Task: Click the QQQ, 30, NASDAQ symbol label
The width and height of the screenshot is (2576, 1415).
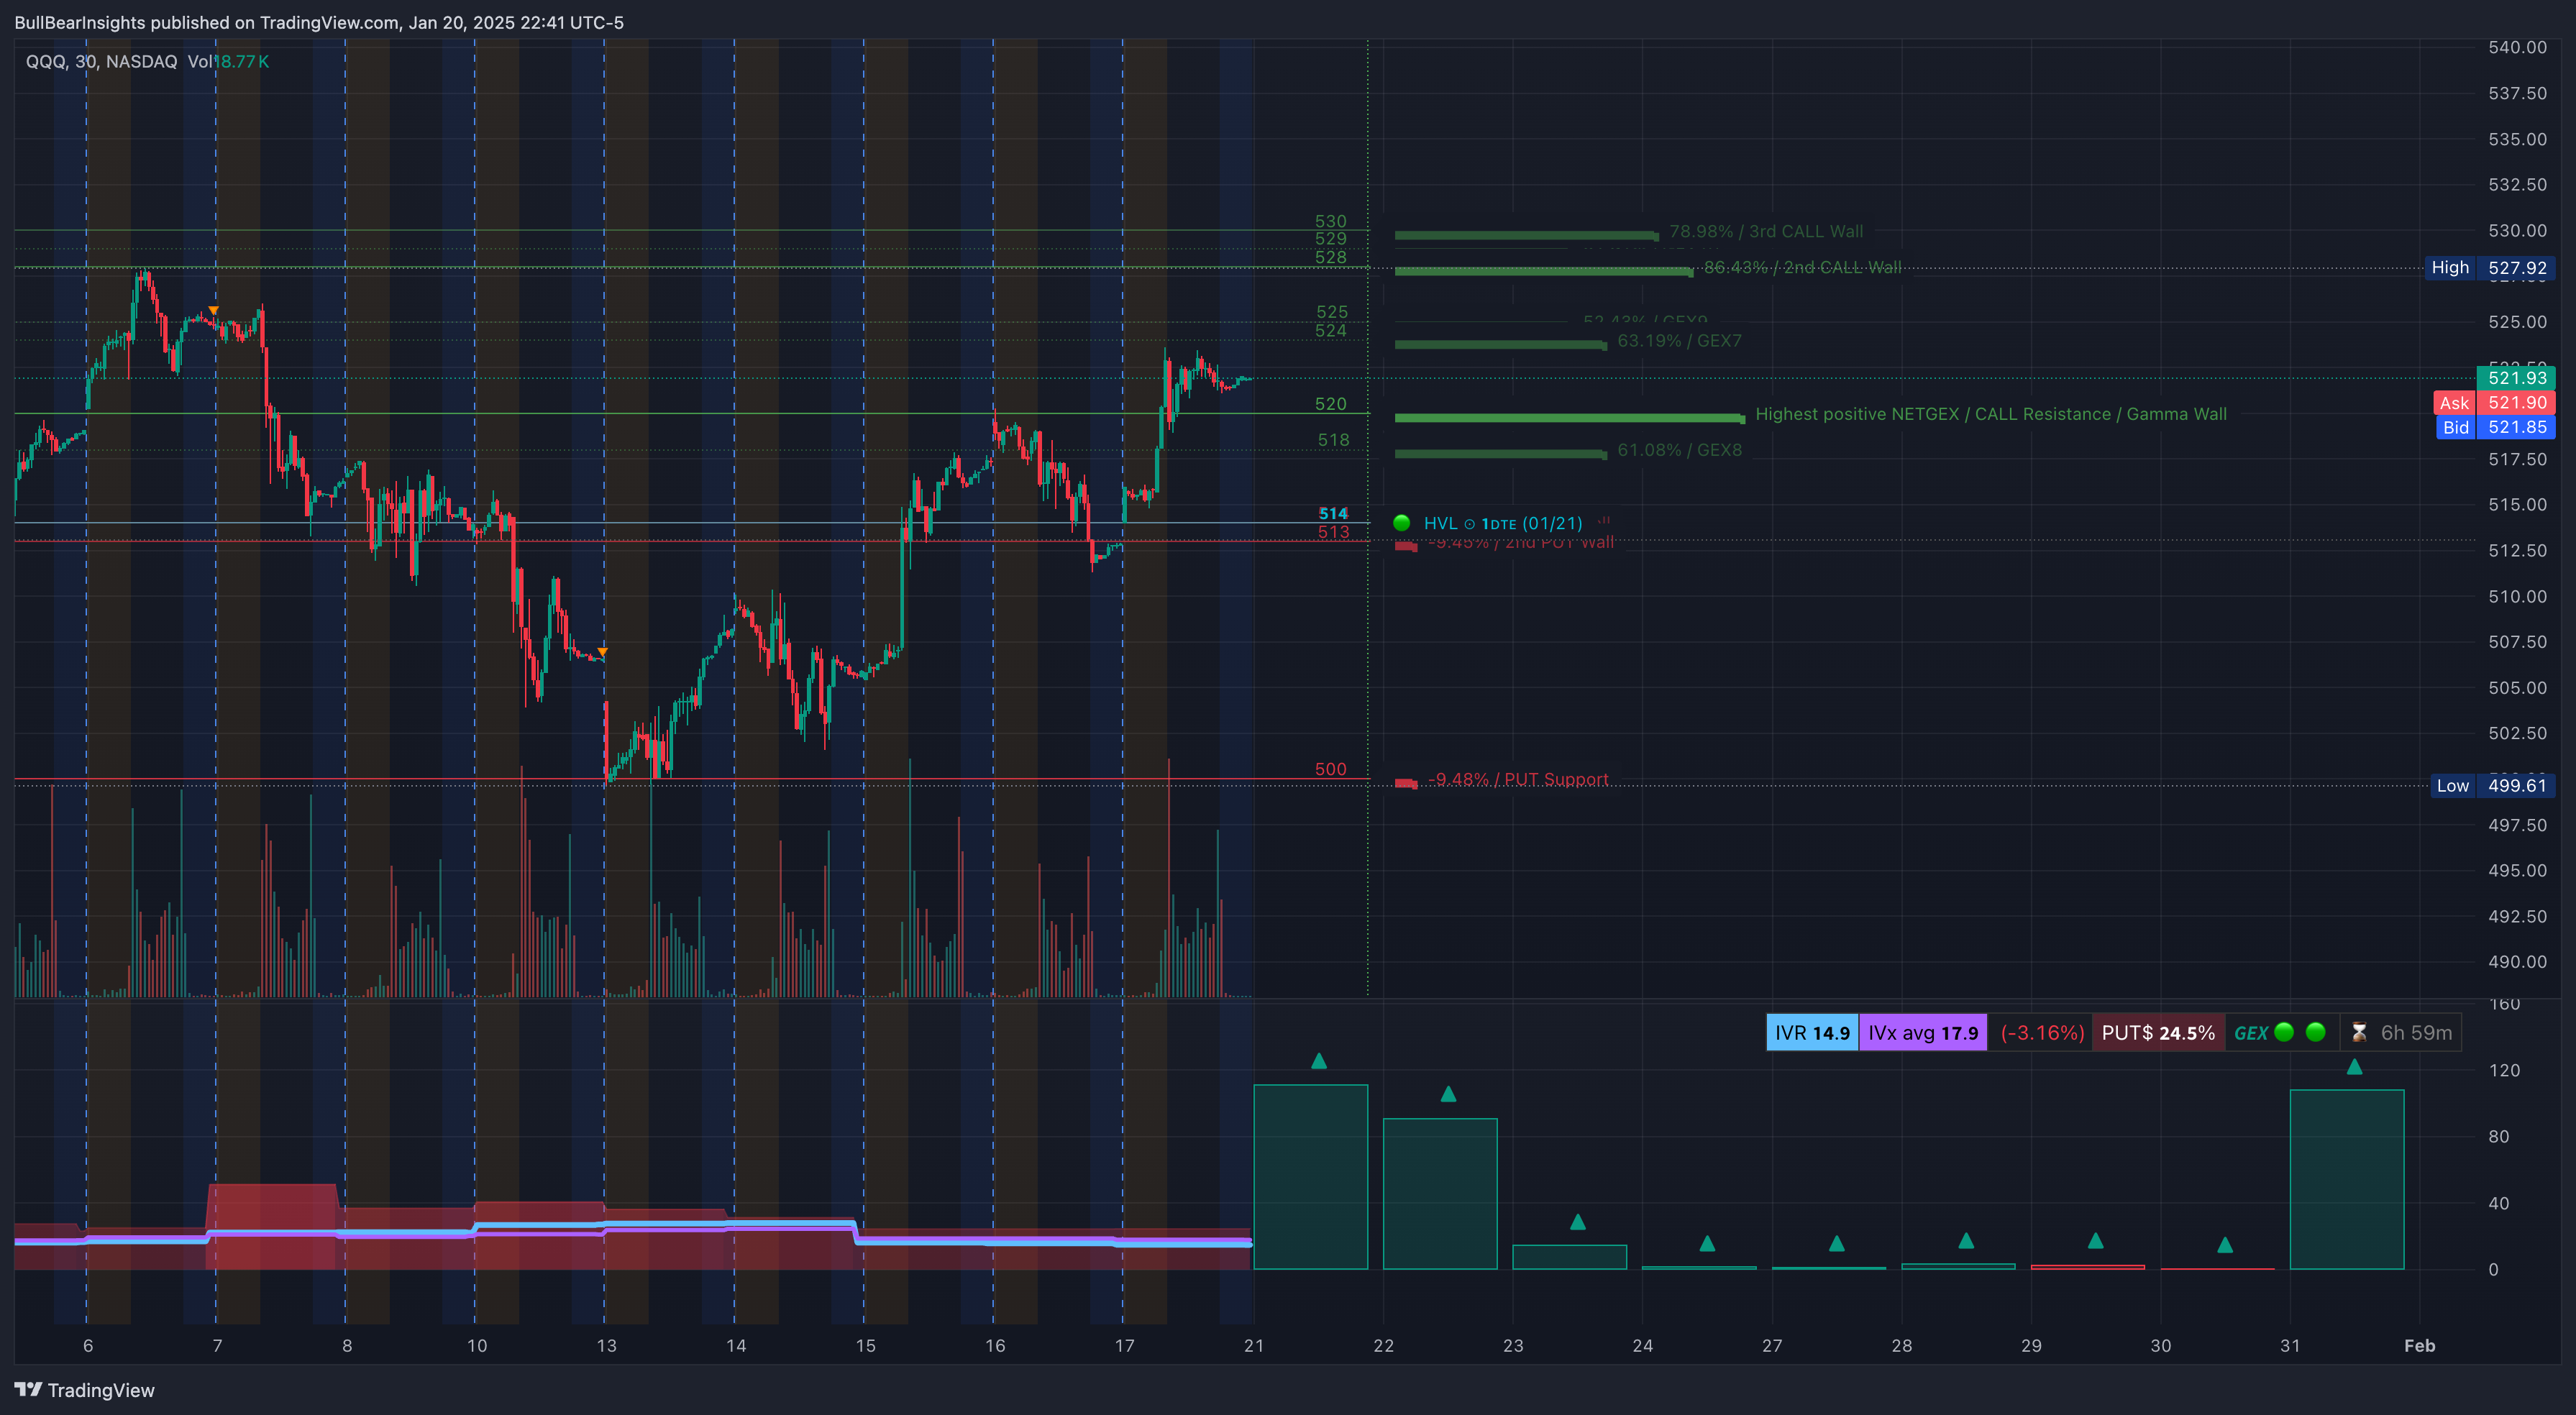Action: pos(101,61)
